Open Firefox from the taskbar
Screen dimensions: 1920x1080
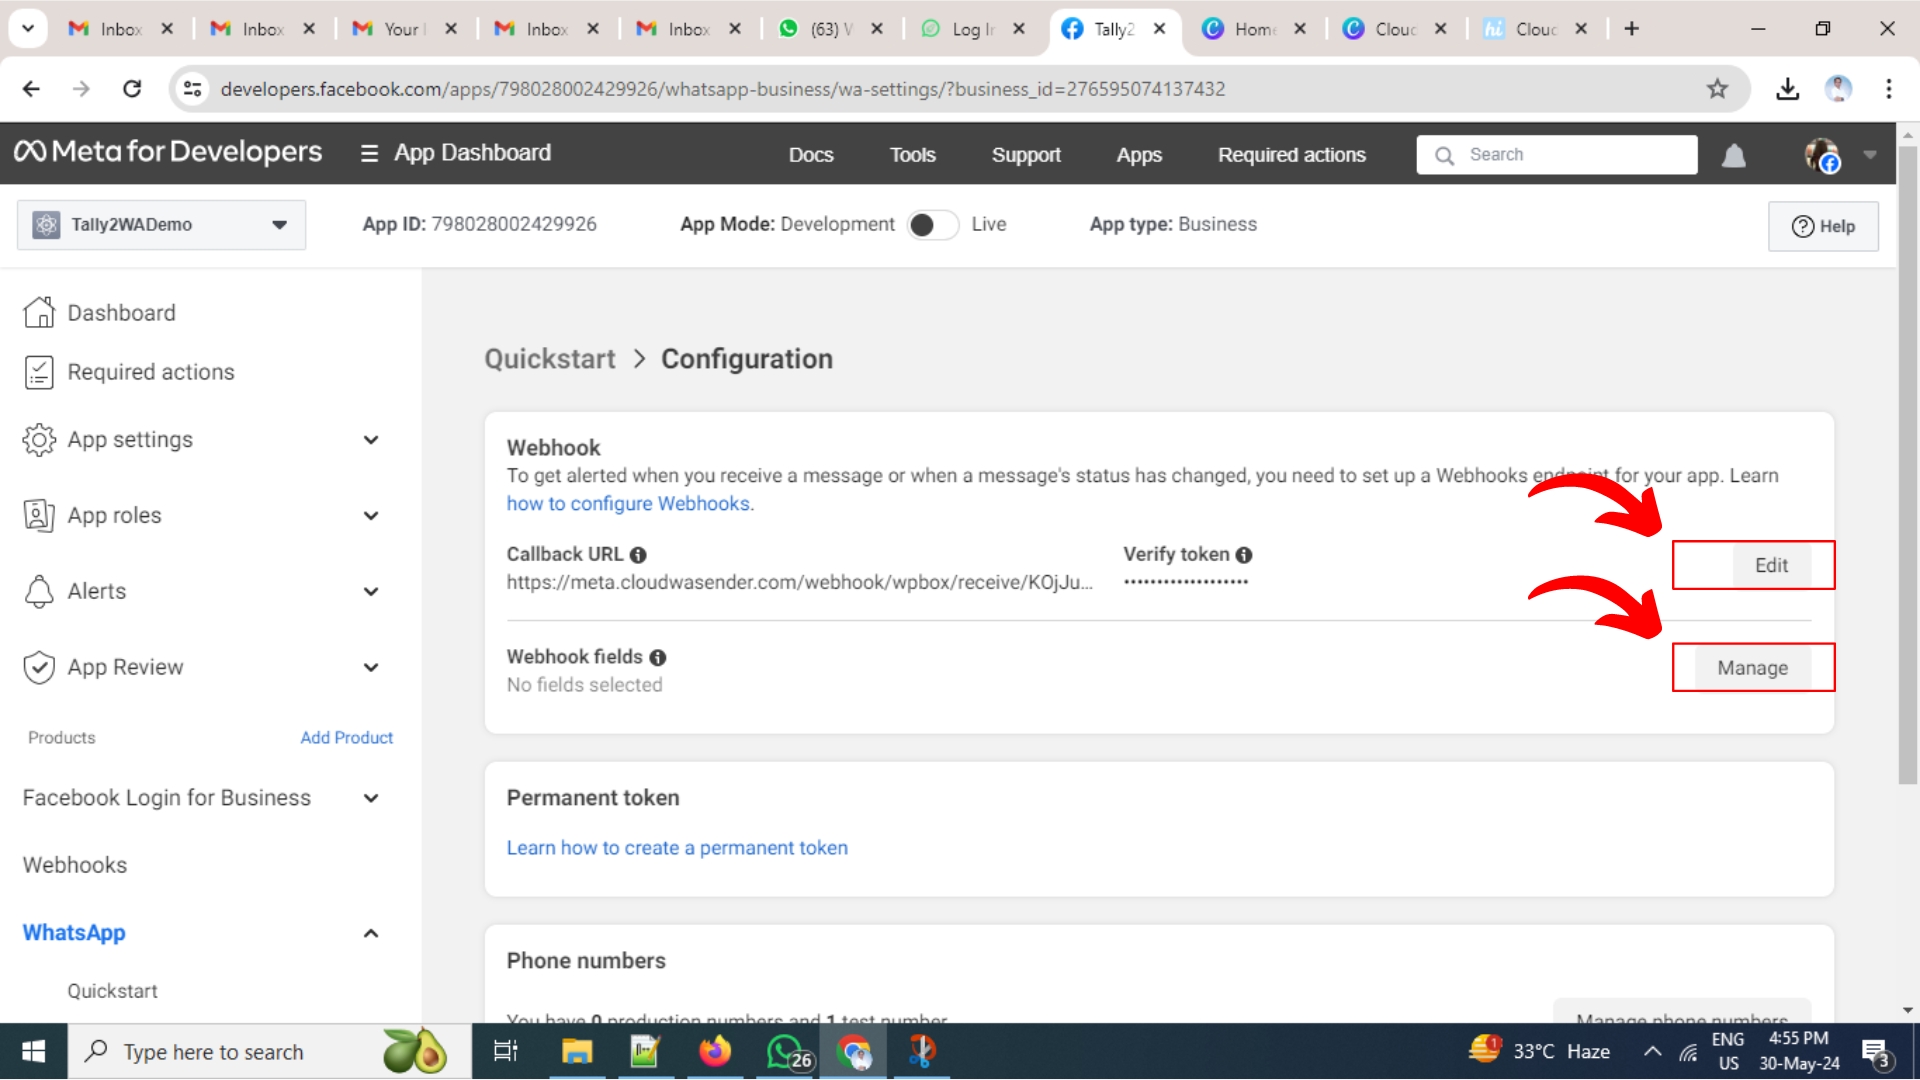[x=715, y=1051]
